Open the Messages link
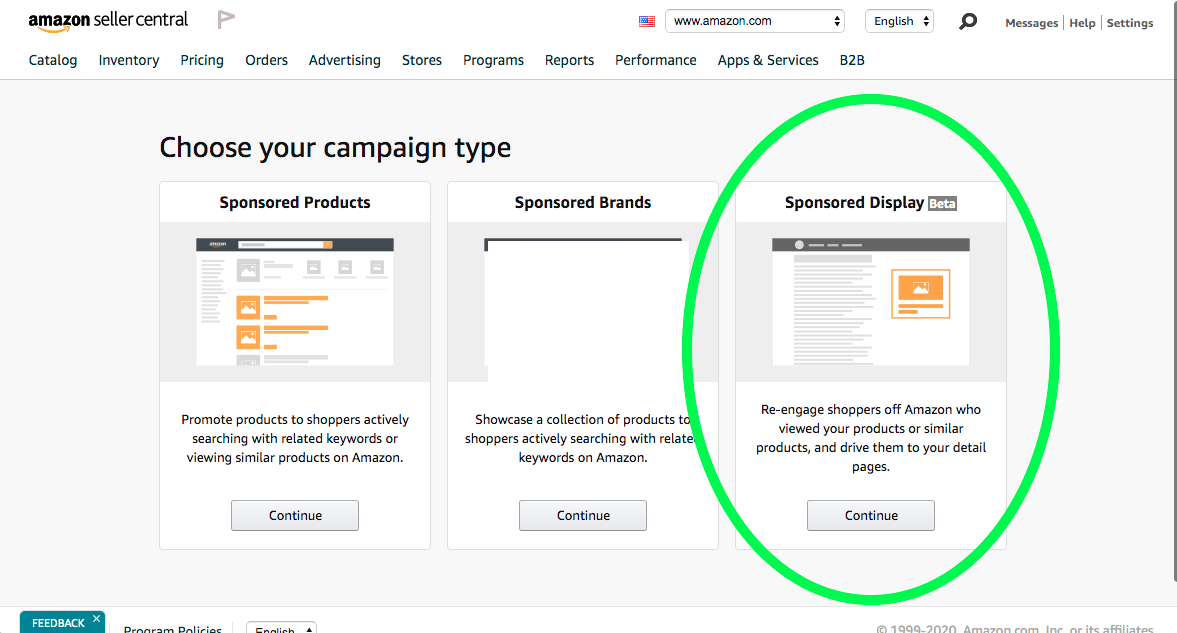The height and width of the screenshot is (633, 1177). tap(1031, 23)
